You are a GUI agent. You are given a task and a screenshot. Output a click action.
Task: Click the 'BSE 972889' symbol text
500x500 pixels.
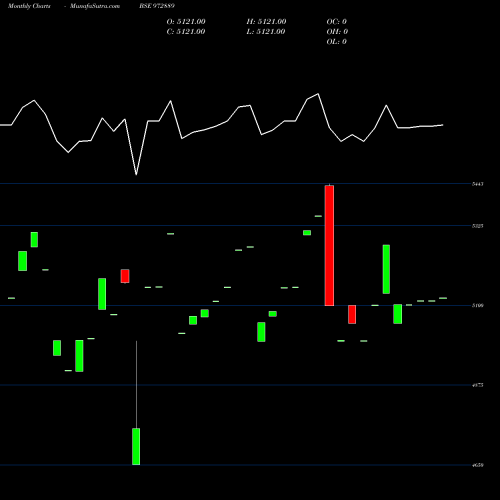(157, 6)
